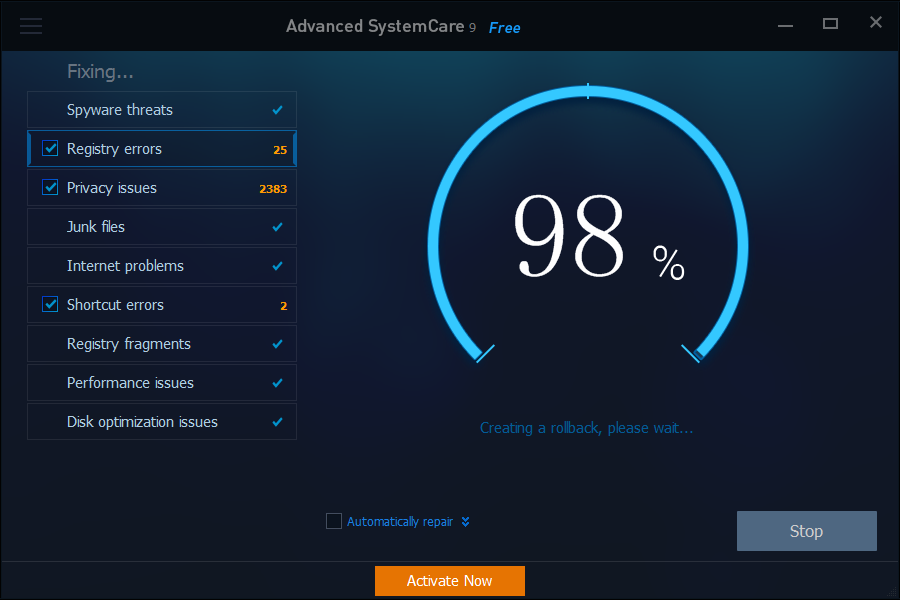This screenshot has height=600, width=900.
Task: Select the Disk optimization issues row
Action: click(x=162, y=422)
